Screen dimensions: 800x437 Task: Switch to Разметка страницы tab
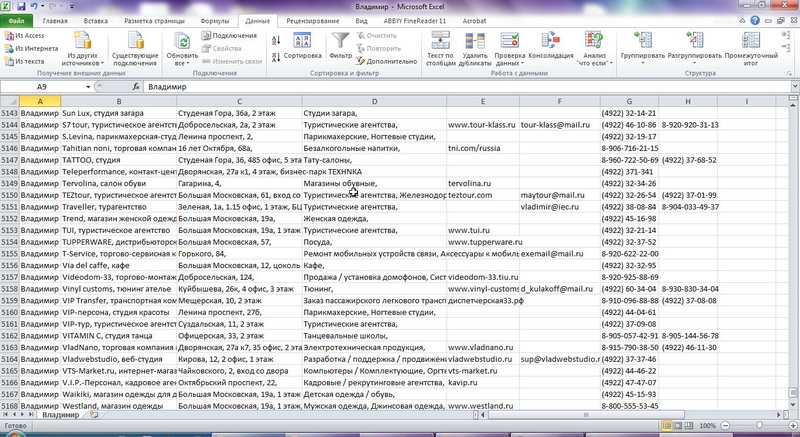click(x=155, y=21)
